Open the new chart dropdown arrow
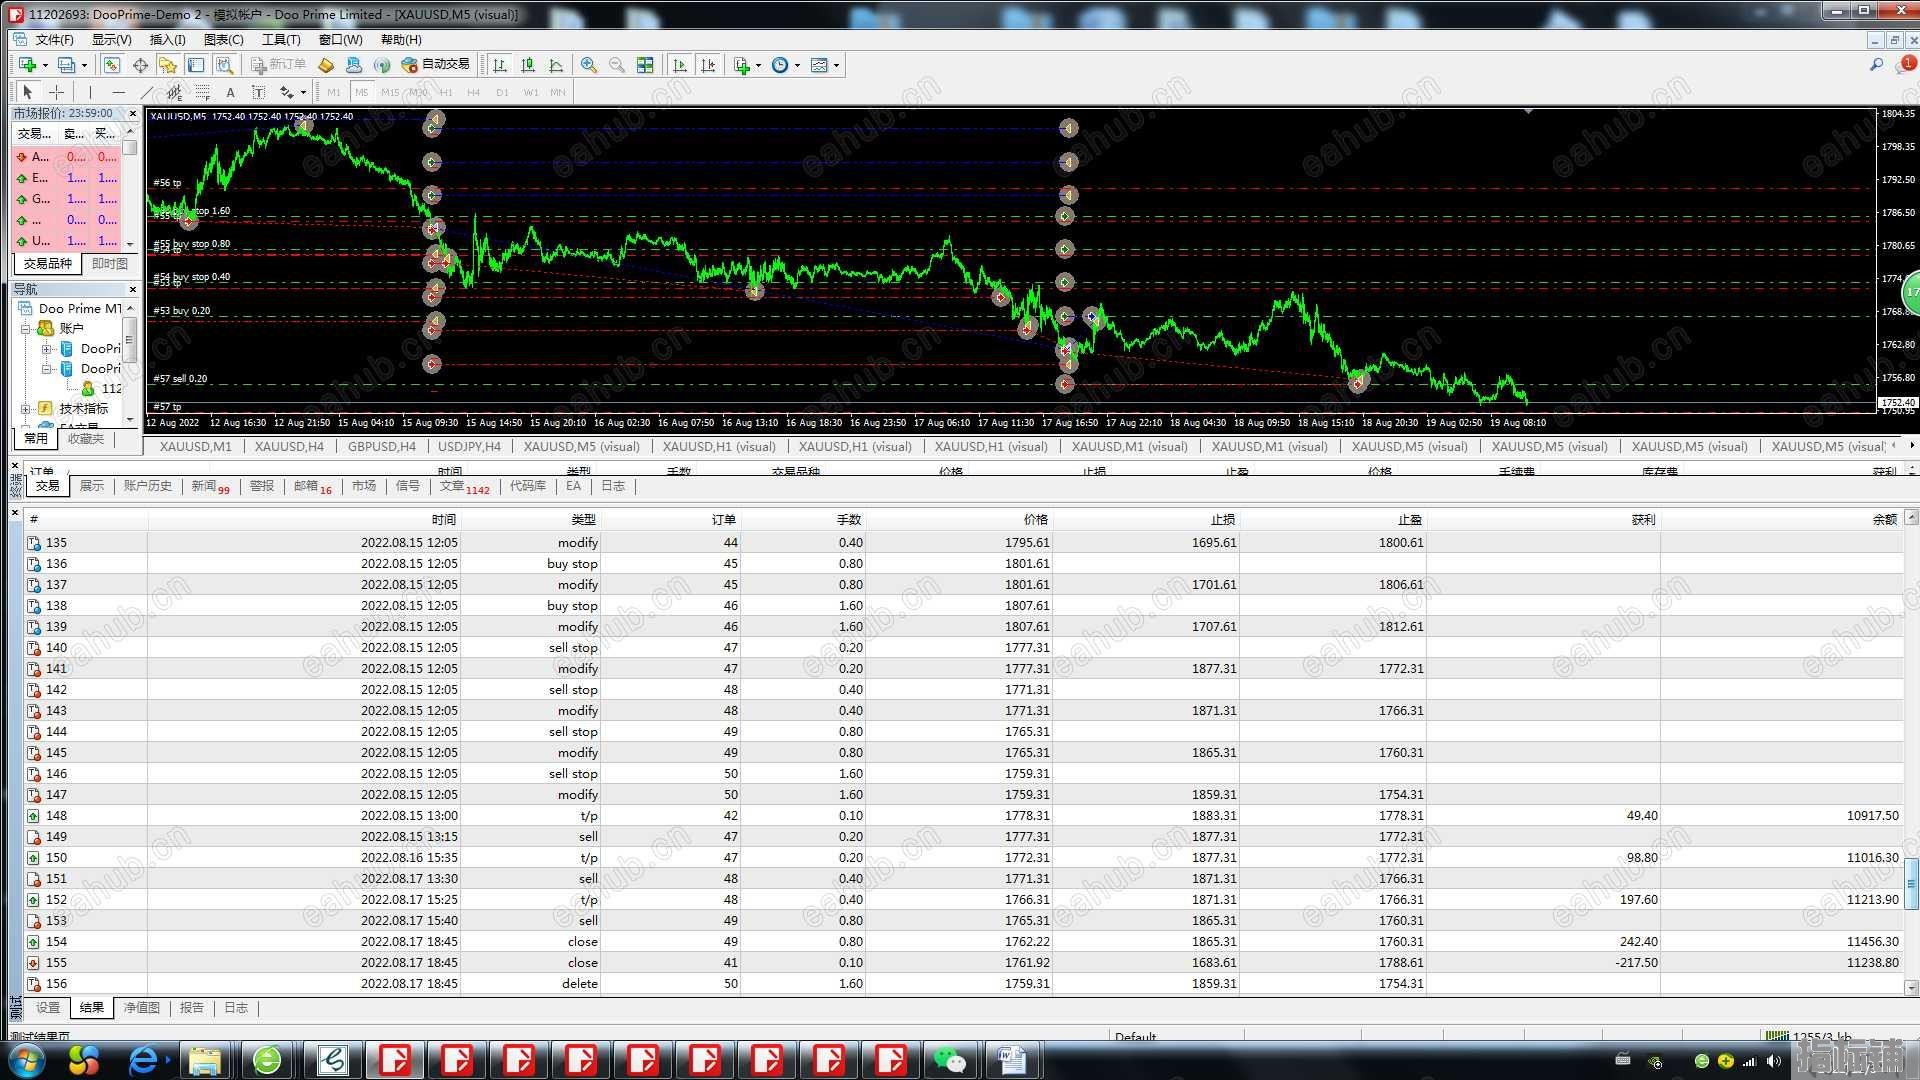 pos(45,65)
